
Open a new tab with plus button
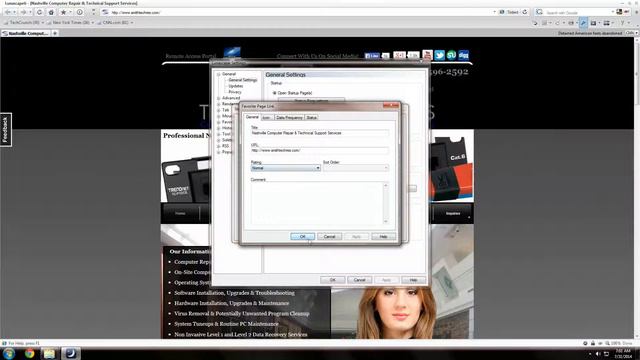tap(55, 33)
